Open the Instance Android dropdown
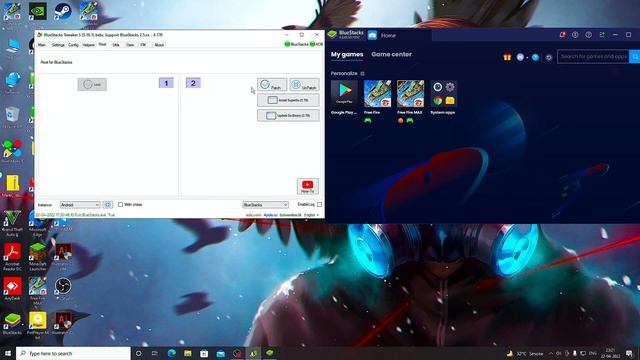This screenshot has width=640, height=360. pos(80,204)
